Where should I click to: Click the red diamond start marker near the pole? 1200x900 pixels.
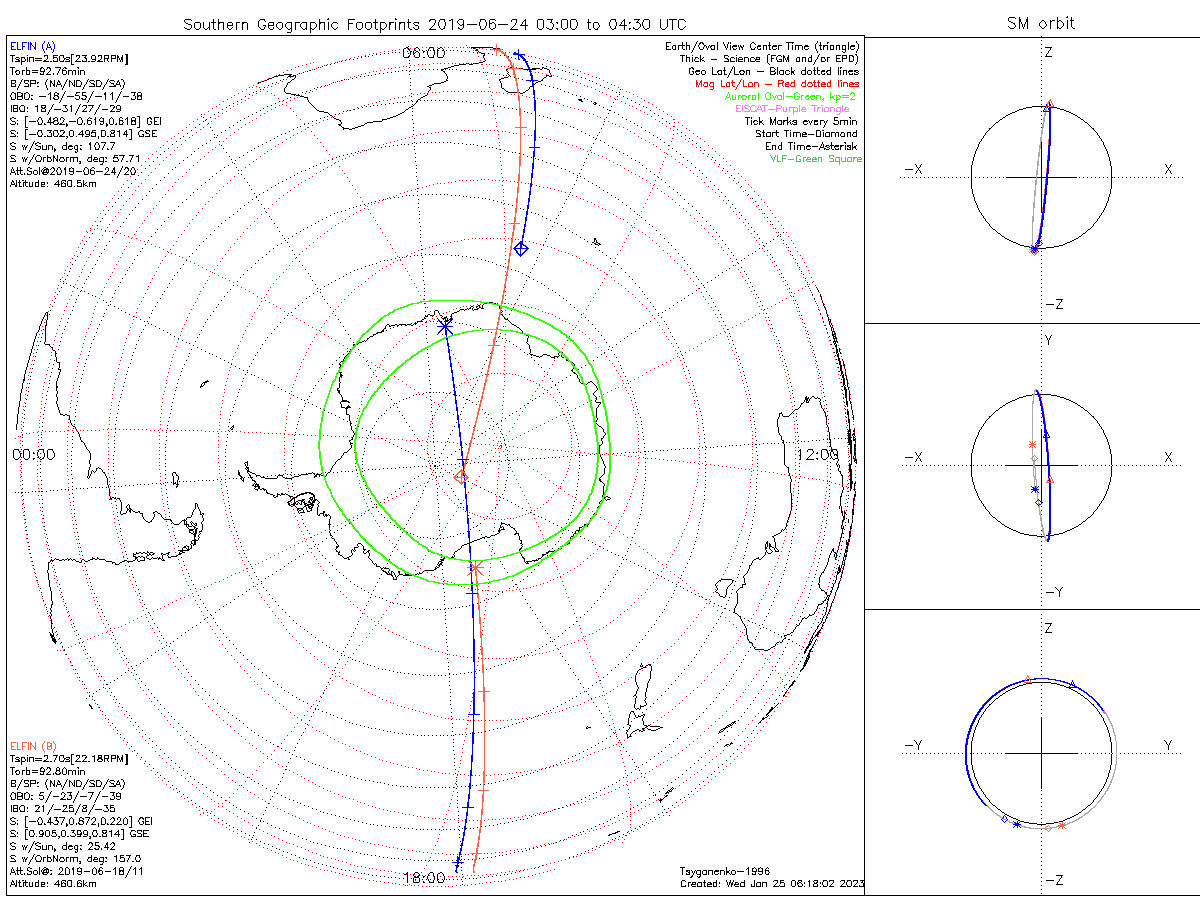460,477
